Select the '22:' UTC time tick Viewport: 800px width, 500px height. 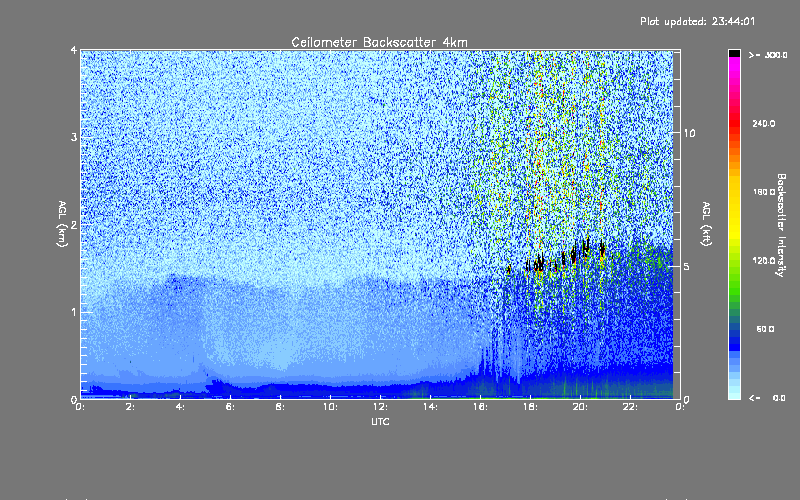[x=630, y=407]
